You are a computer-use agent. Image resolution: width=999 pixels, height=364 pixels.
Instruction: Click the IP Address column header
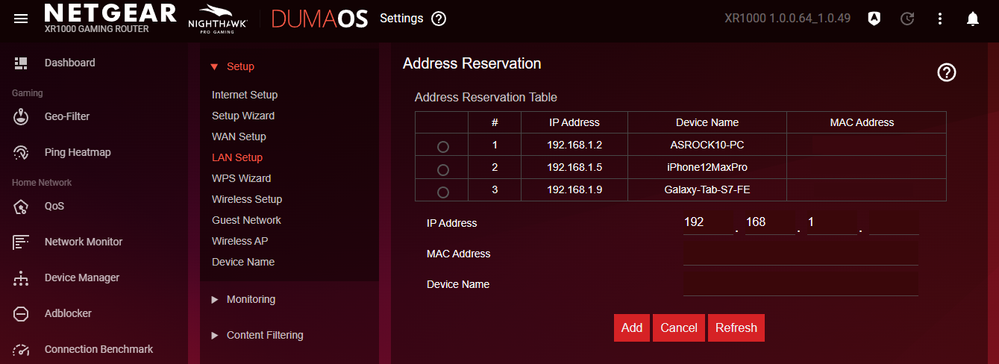coord(574,122)
